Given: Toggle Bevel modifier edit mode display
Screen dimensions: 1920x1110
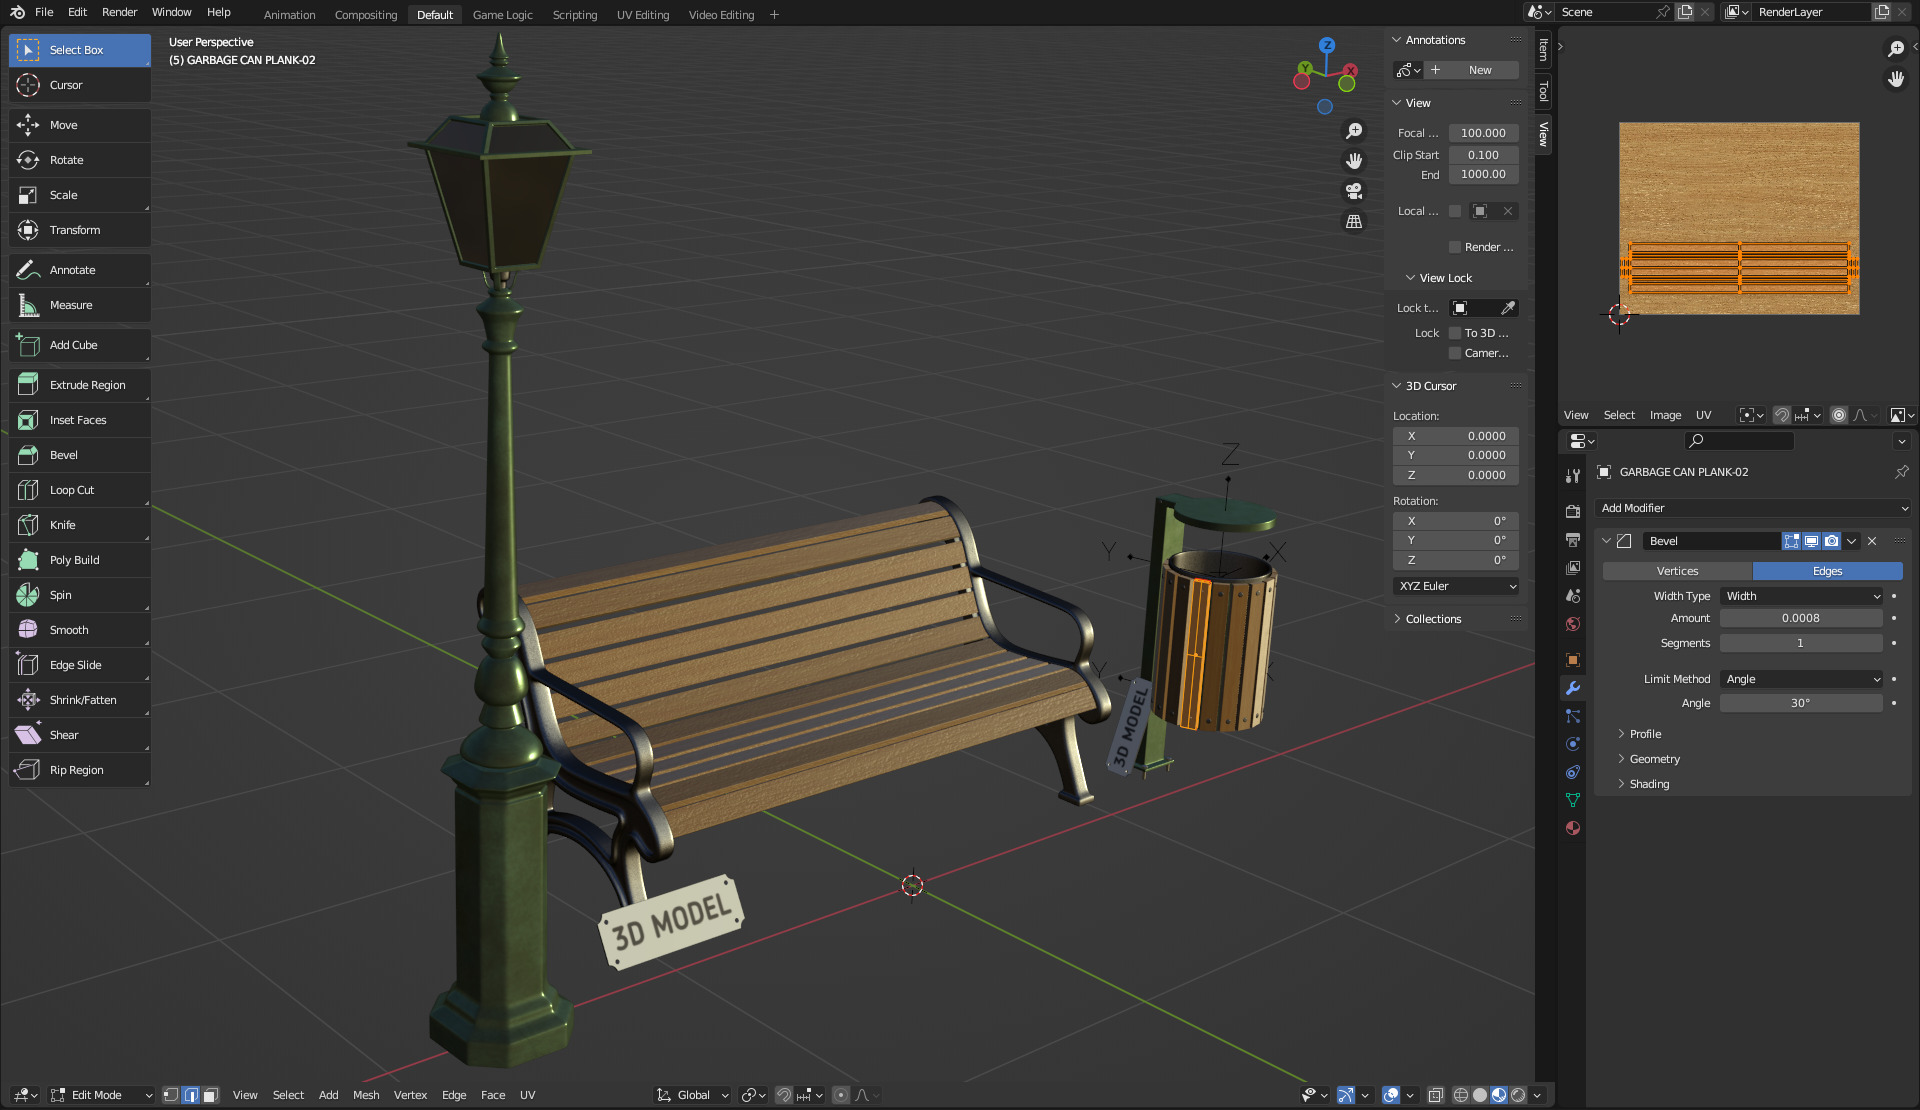Looking at the screenshot, I should 1791,541.
